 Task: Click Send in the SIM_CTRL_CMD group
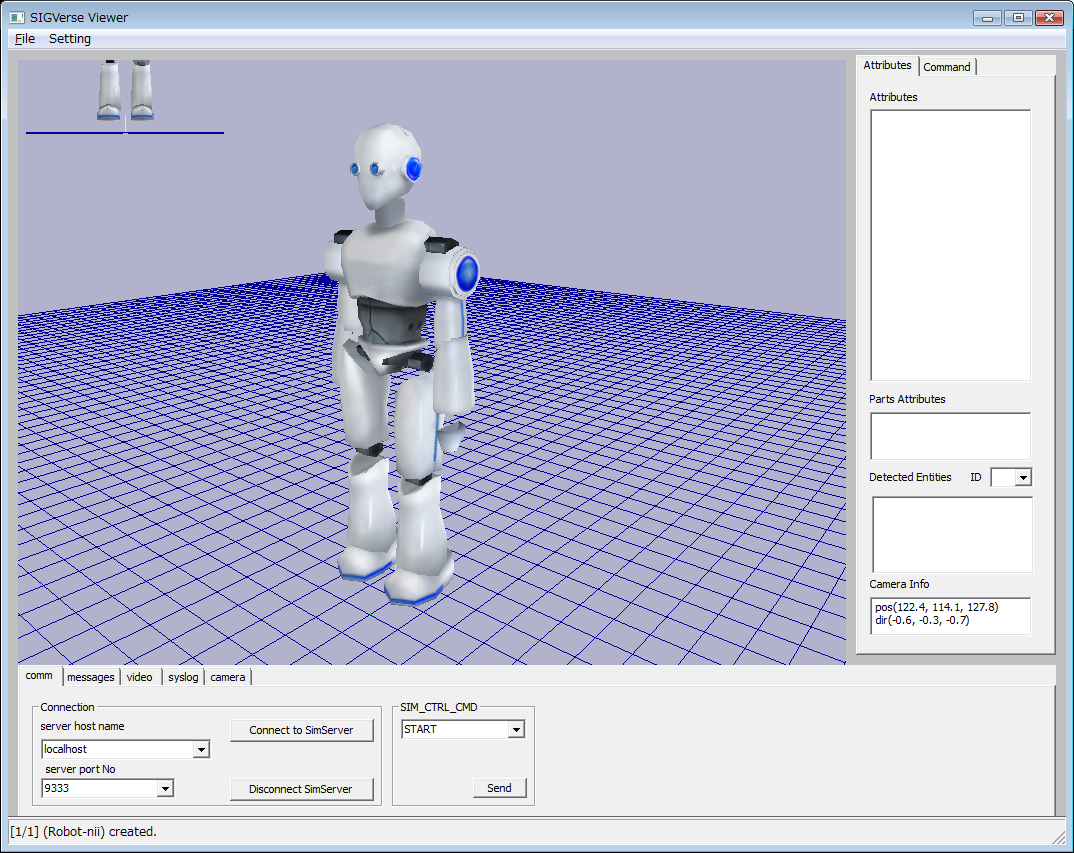[499, 788]
